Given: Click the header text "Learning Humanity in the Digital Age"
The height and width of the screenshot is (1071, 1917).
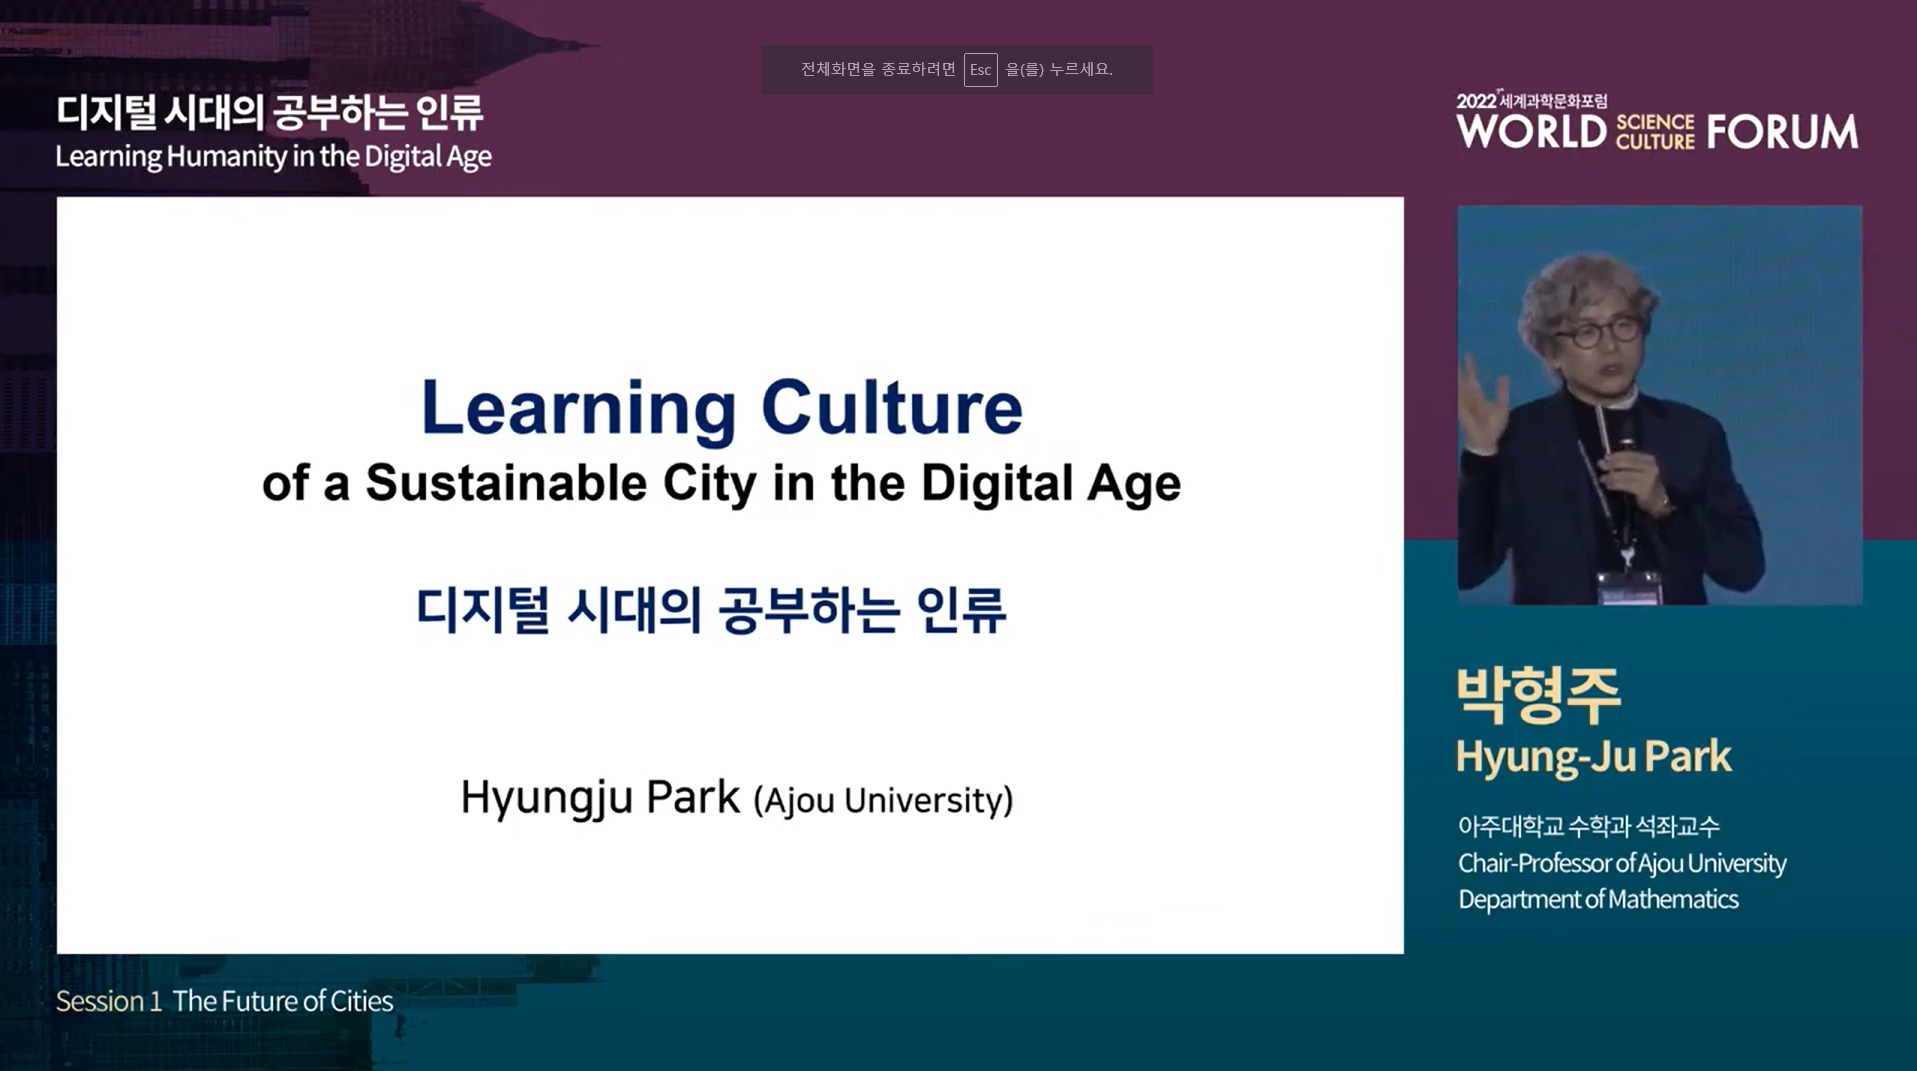Looking at the screenshot, I should (273, 157).
